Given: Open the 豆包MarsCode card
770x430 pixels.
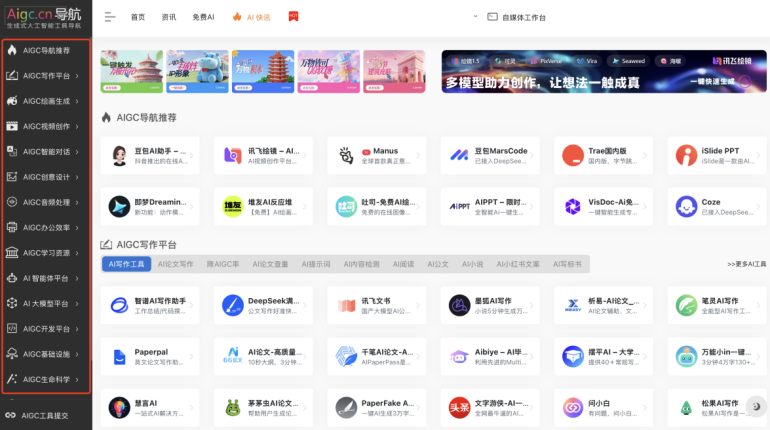Looking at the screenshot, I should pos(490,156).
